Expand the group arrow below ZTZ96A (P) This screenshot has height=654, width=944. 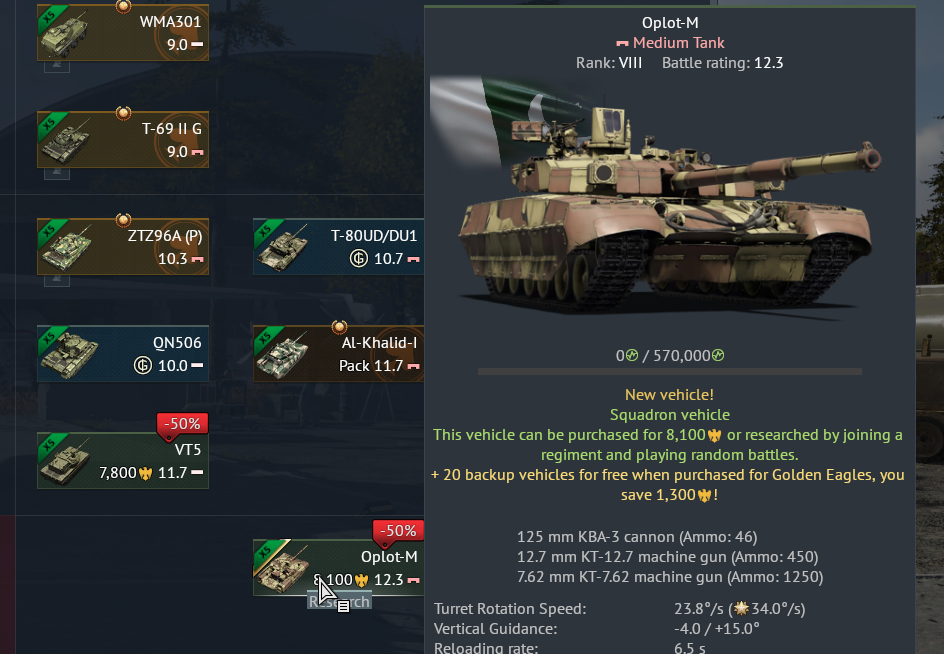(x=57, y=281)
